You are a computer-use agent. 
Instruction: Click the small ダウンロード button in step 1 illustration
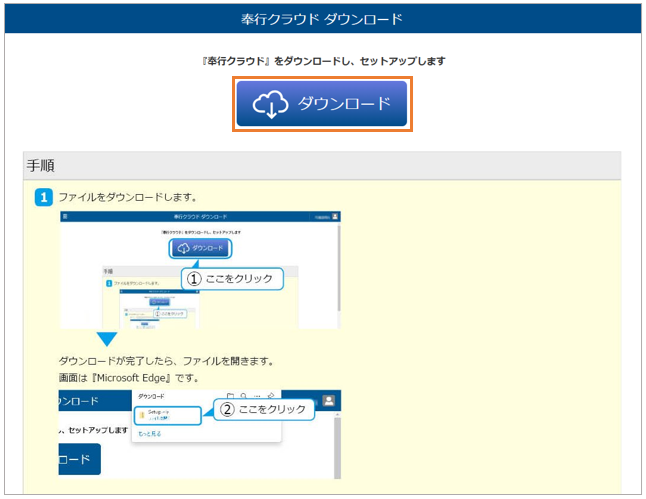200,248
